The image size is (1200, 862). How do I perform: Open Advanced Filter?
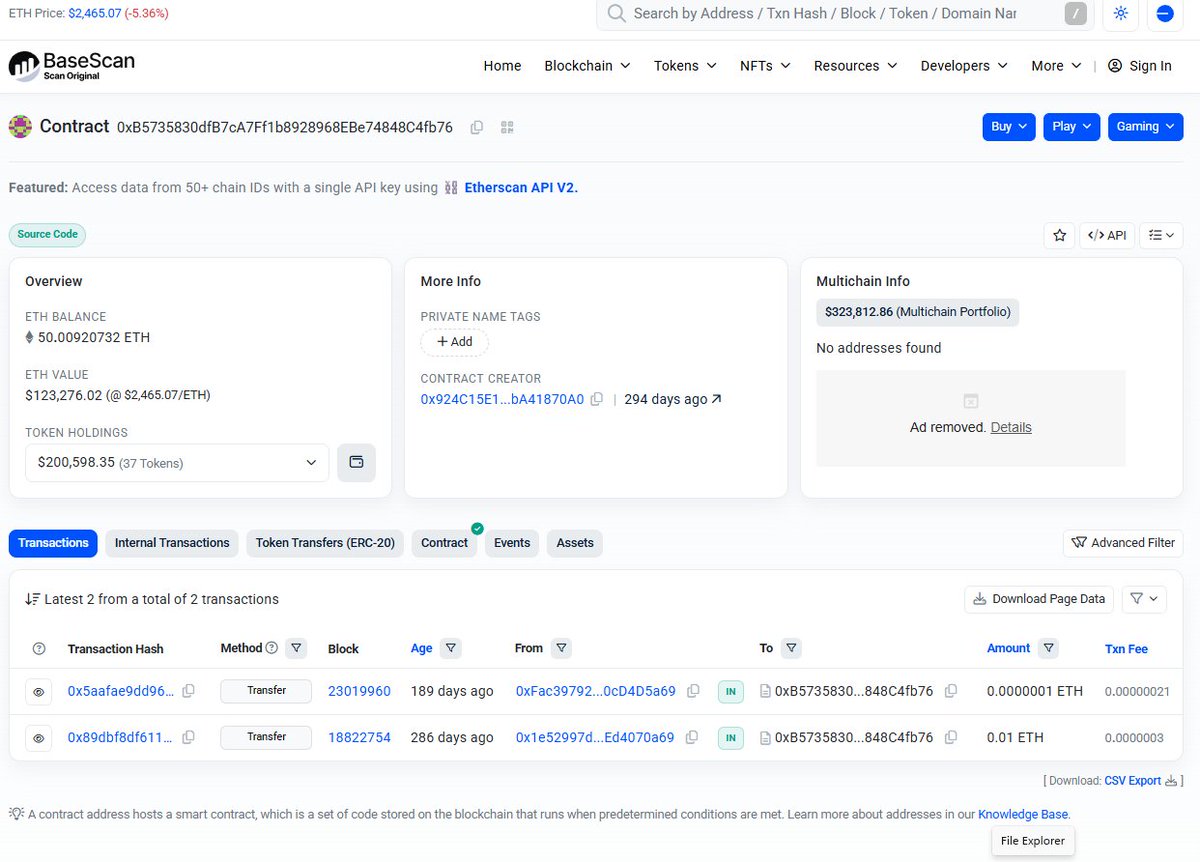point(1123,543)
